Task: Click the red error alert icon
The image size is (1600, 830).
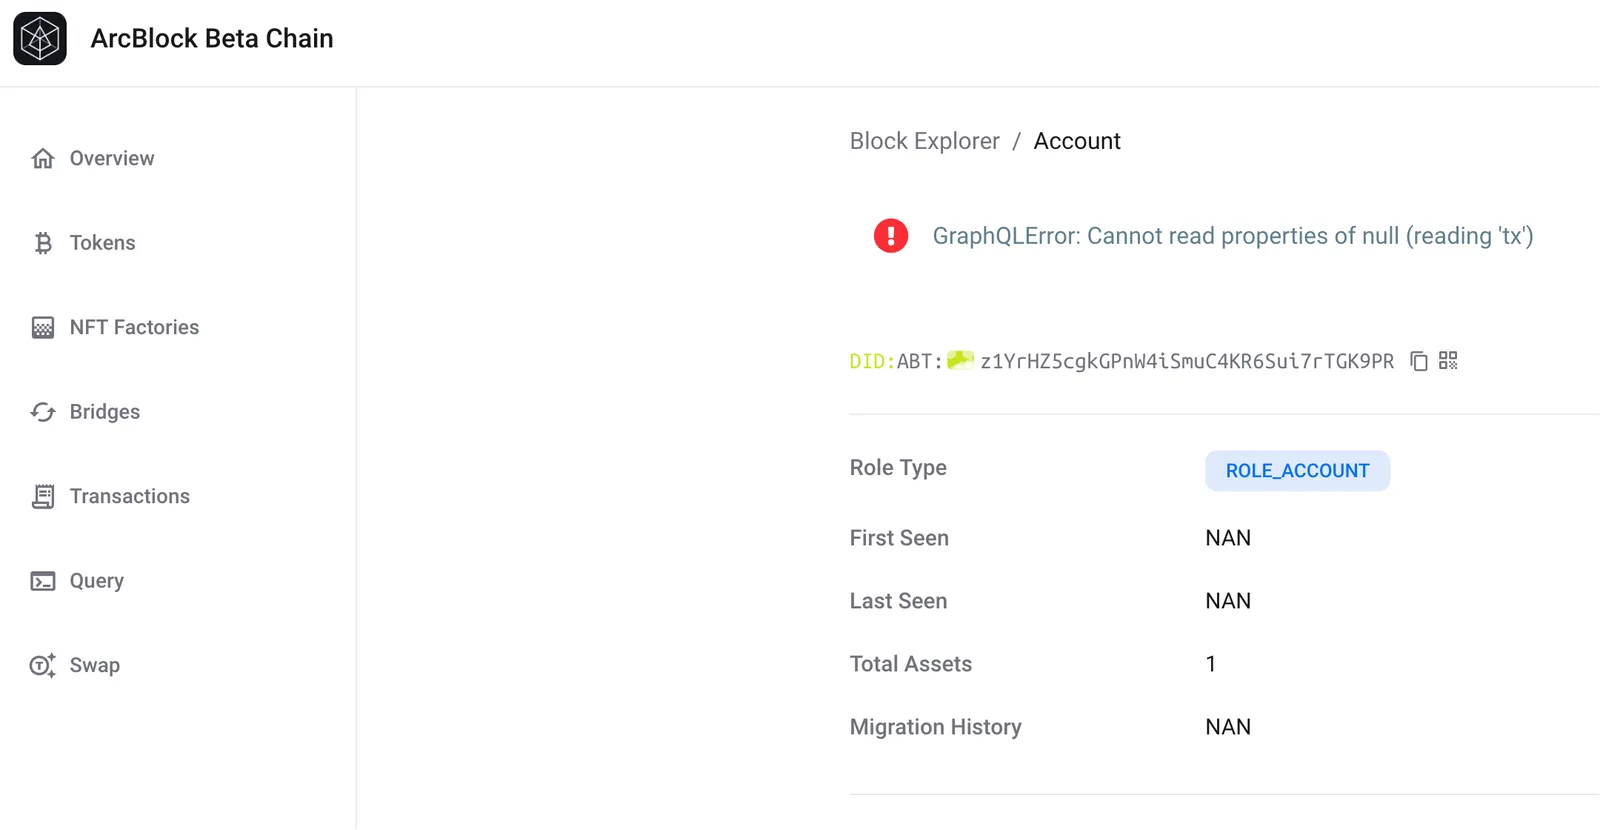Action: pyautogui.click(x=891, y=236)
